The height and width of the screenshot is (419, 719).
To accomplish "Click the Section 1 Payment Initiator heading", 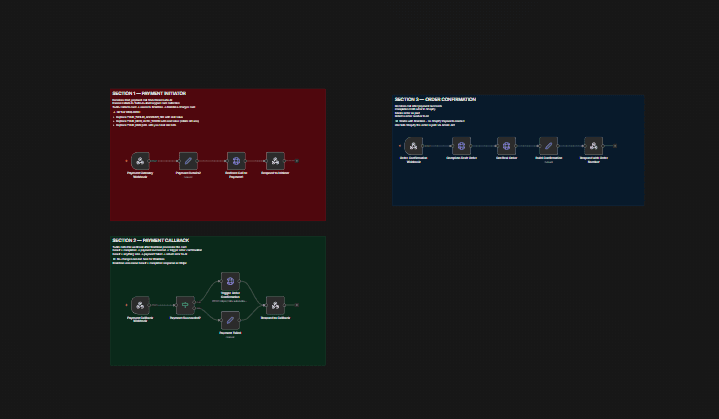I will click(149, 93).
